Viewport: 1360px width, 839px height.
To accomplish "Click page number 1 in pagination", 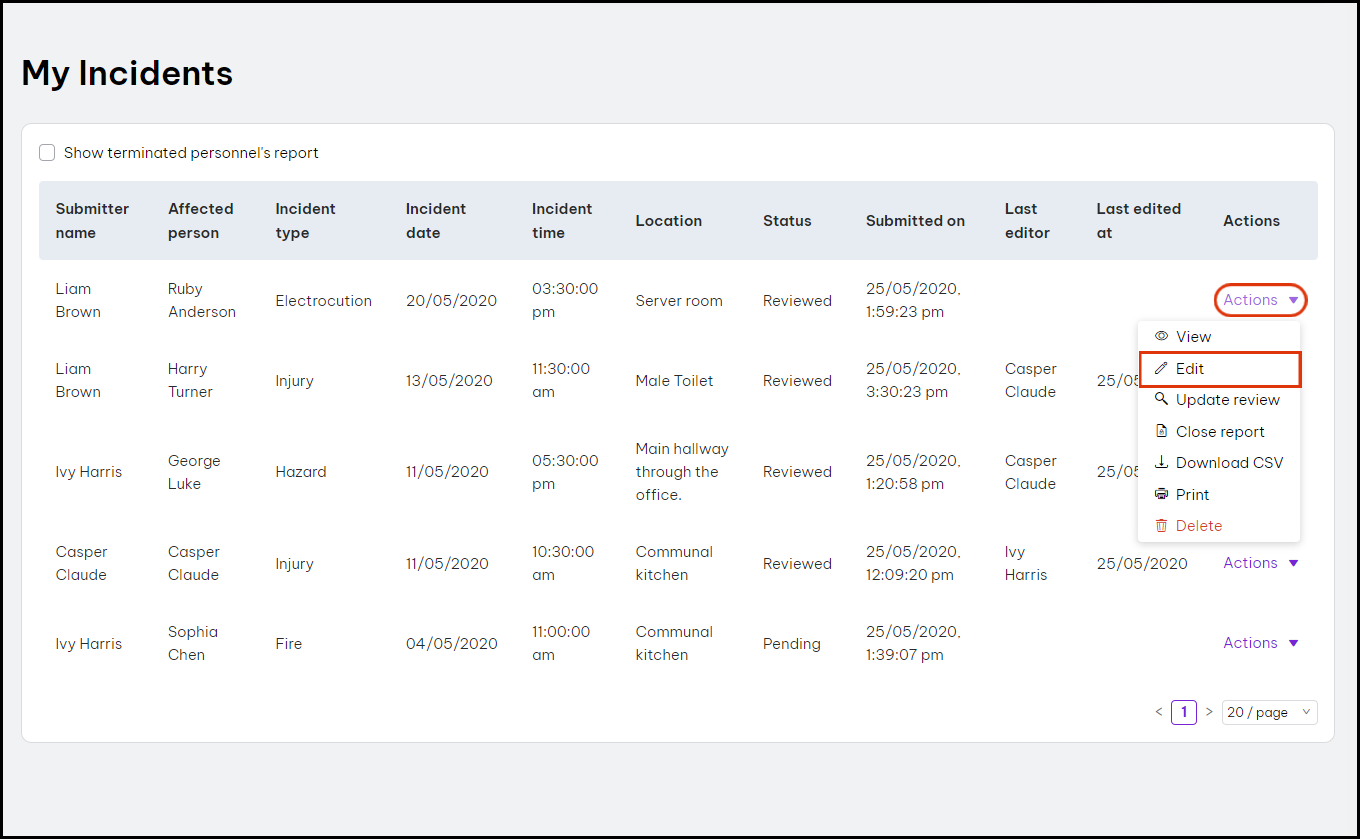I will tap(1184, 712).
